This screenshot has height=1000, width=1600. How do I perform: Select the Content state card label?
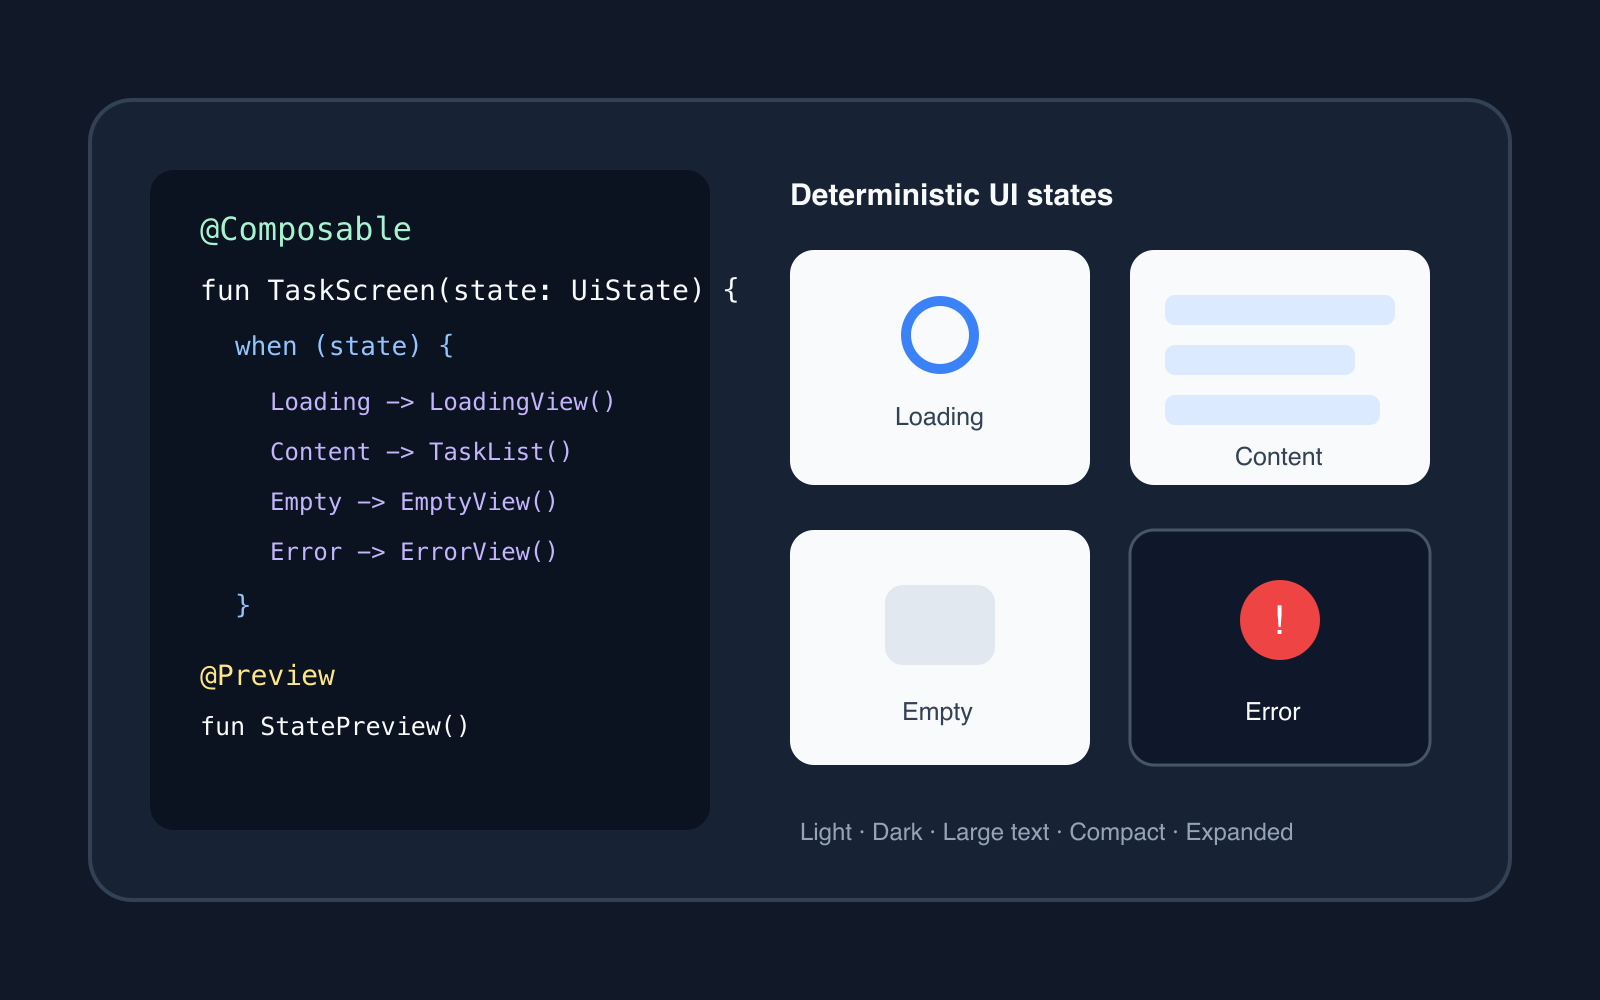[1278, 457]
